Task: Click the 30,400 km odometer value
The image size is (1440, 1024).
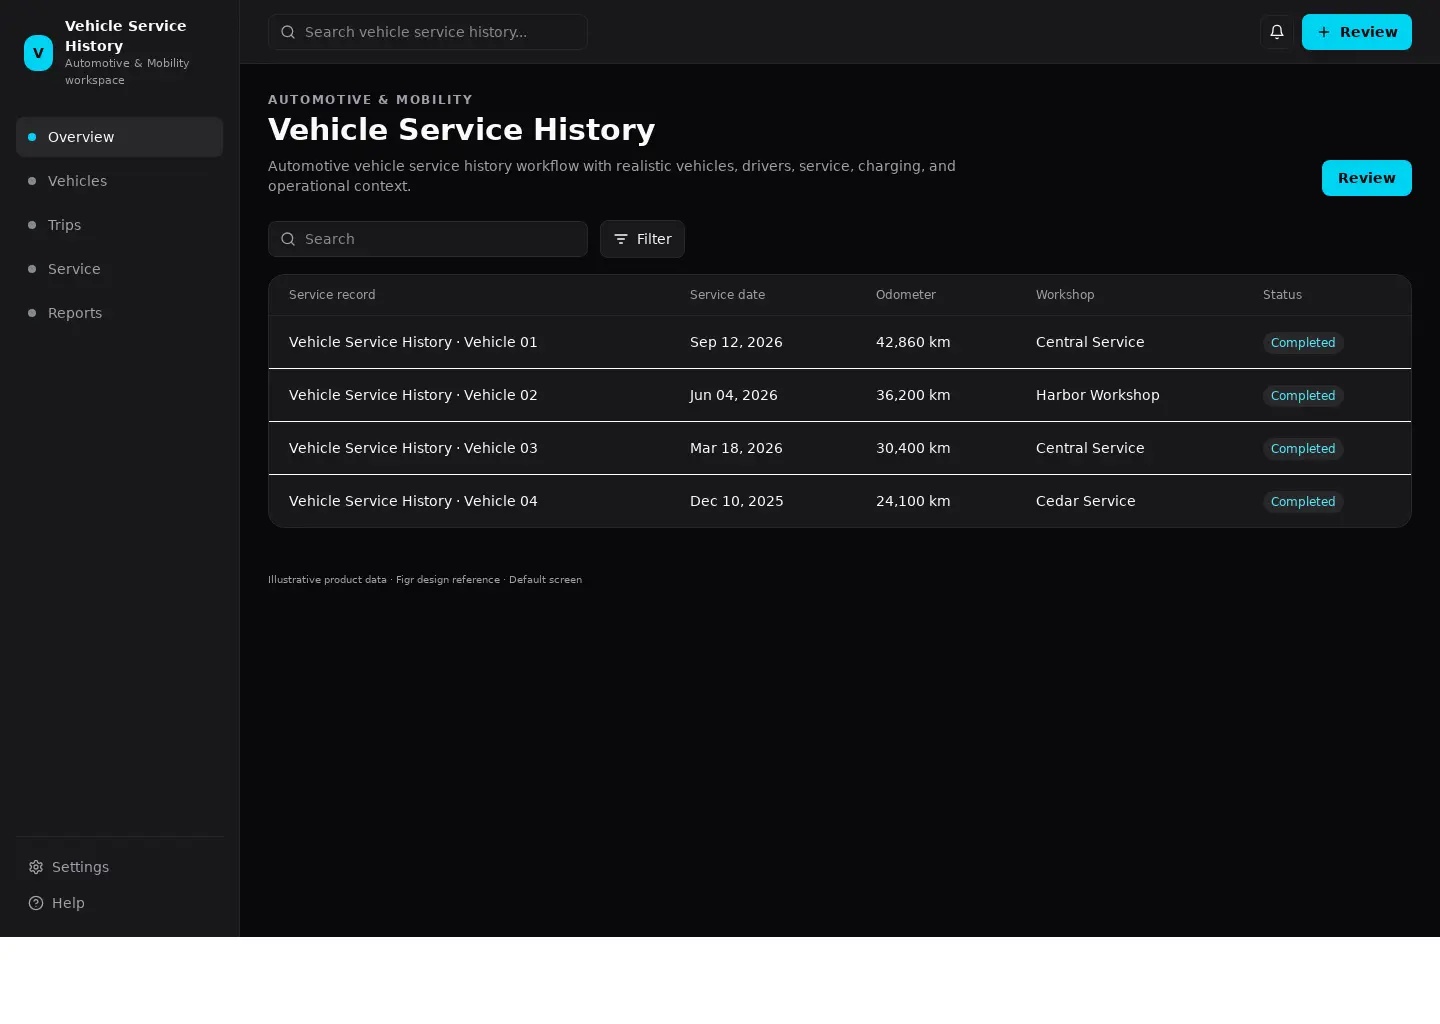Action: pyautogui.click(x=913, y=448)
